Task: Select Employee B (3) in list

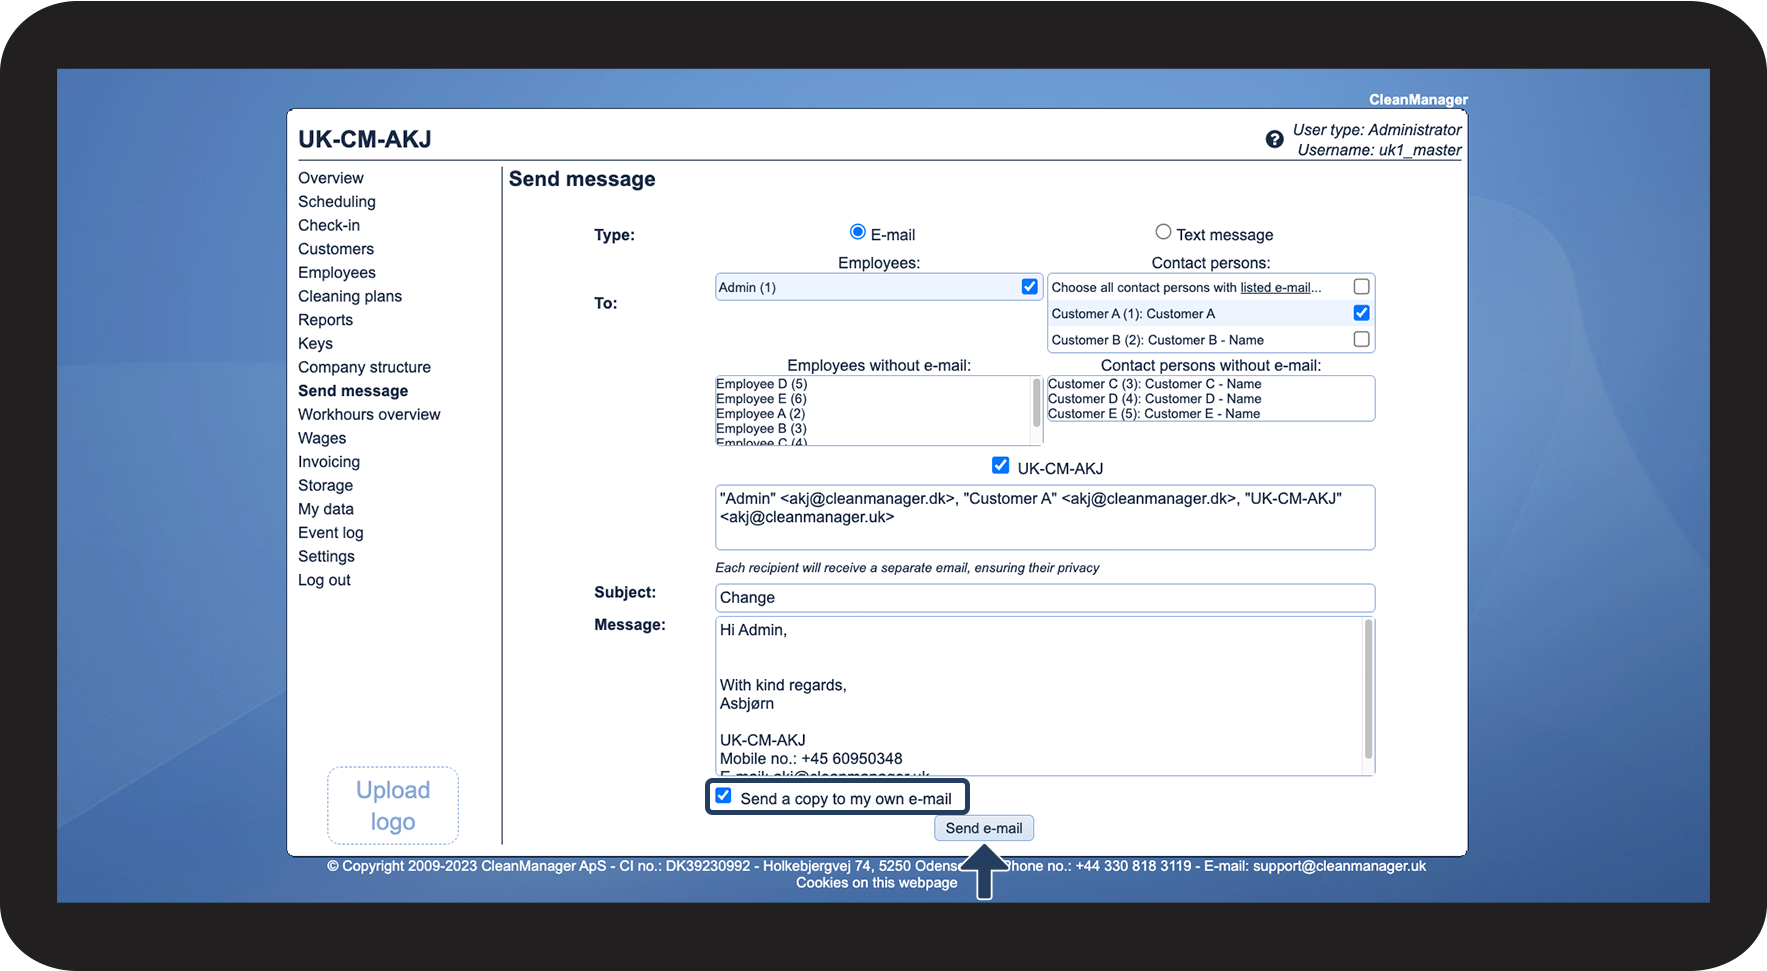Action: click(761, 429)
